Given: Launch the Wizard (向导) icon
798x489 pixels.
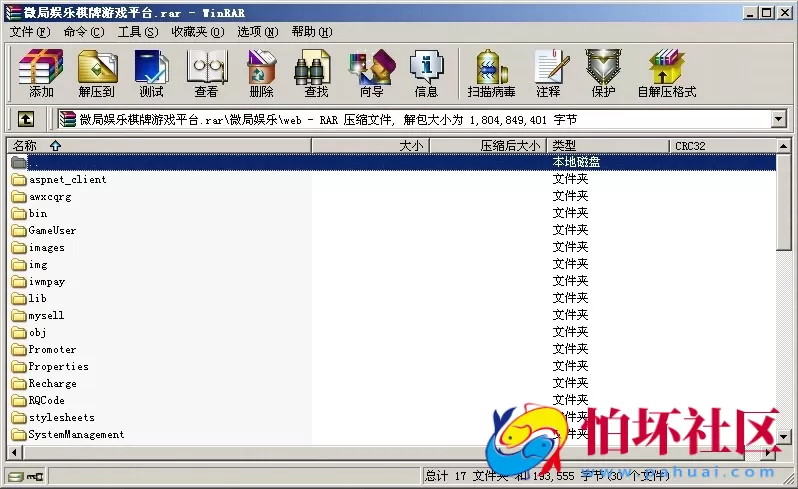Looking at the screenshot, I should (372, 73).
